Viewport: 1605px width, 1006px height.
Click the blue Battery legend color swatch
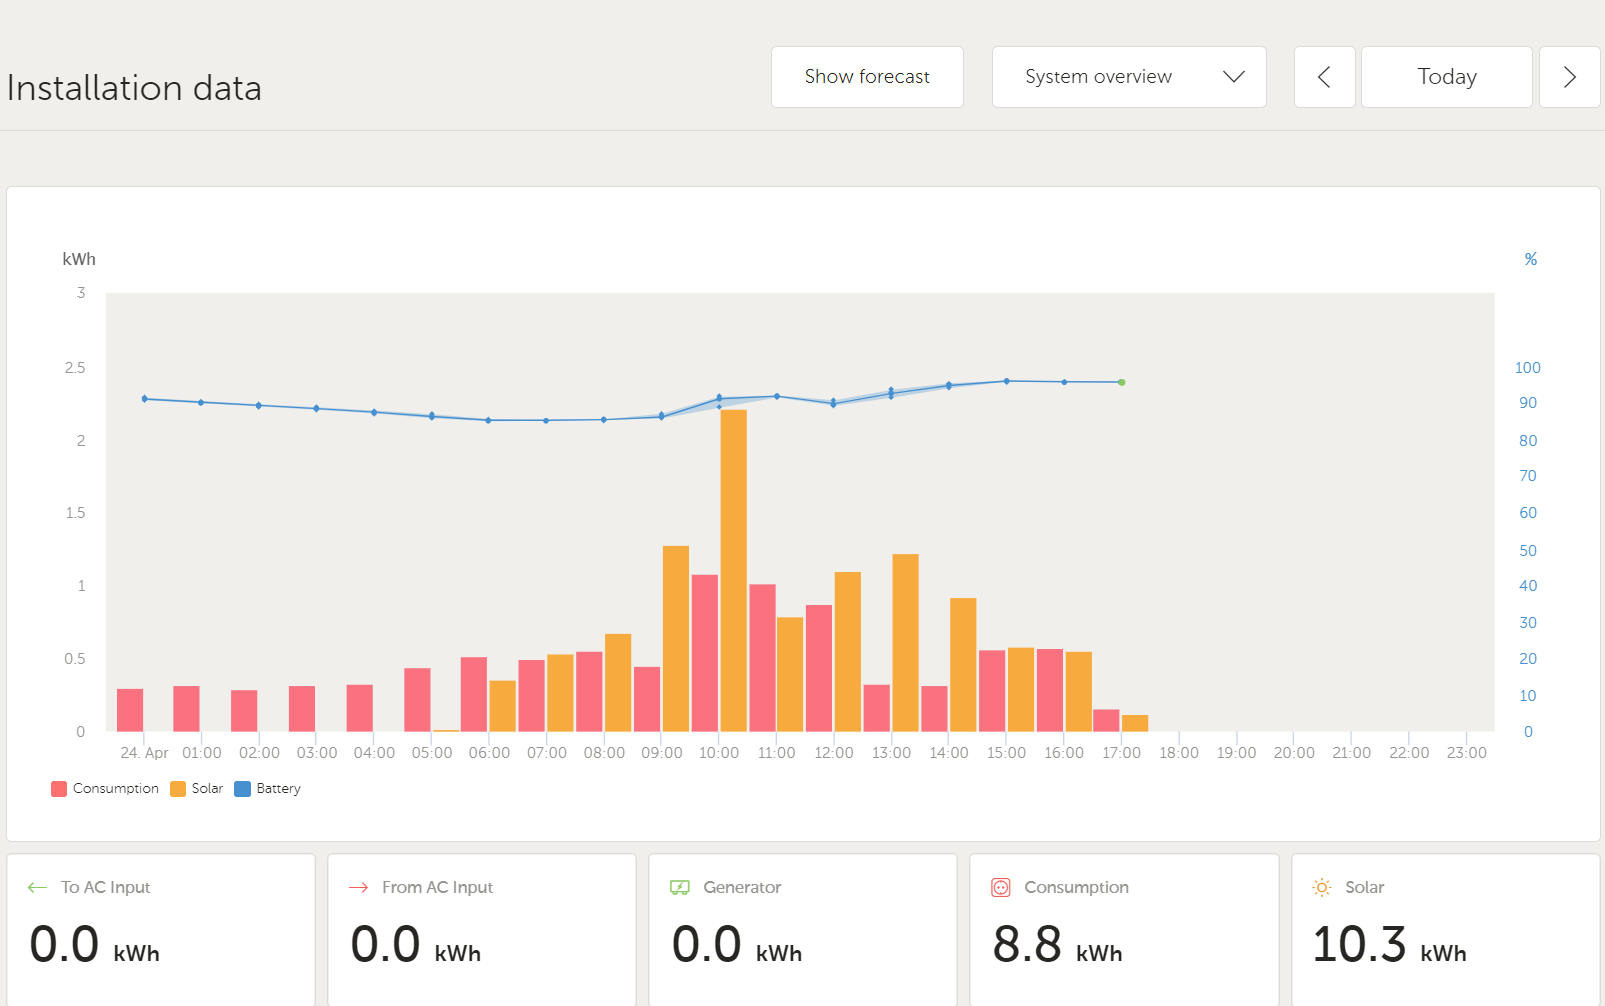tap(242, 789)
